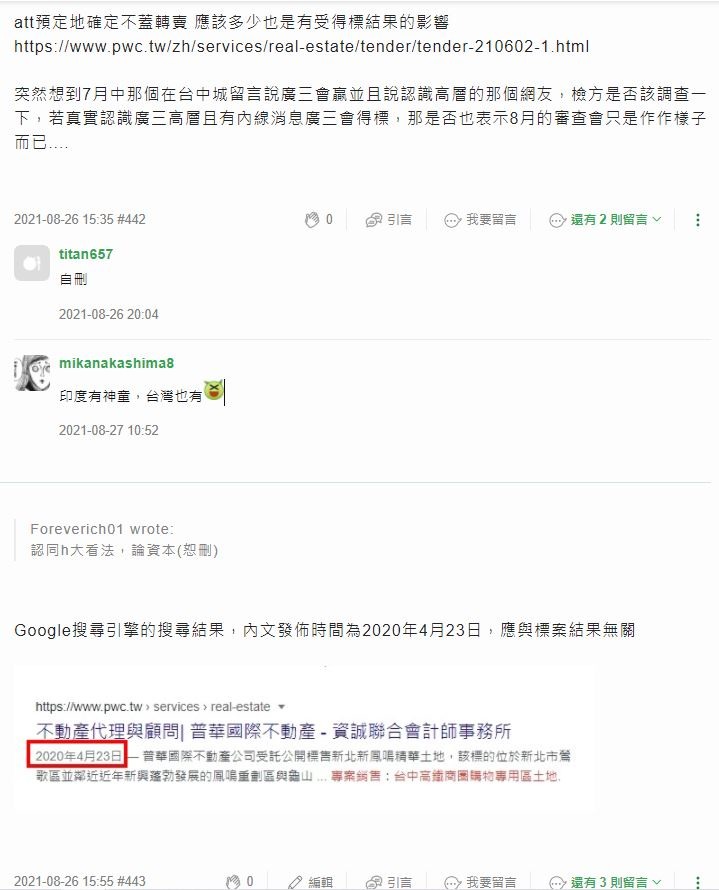Open the three-dot menu for post #442
Image resolution: width=719 pixels, height=890 pixels.
[x=697, y=220]
